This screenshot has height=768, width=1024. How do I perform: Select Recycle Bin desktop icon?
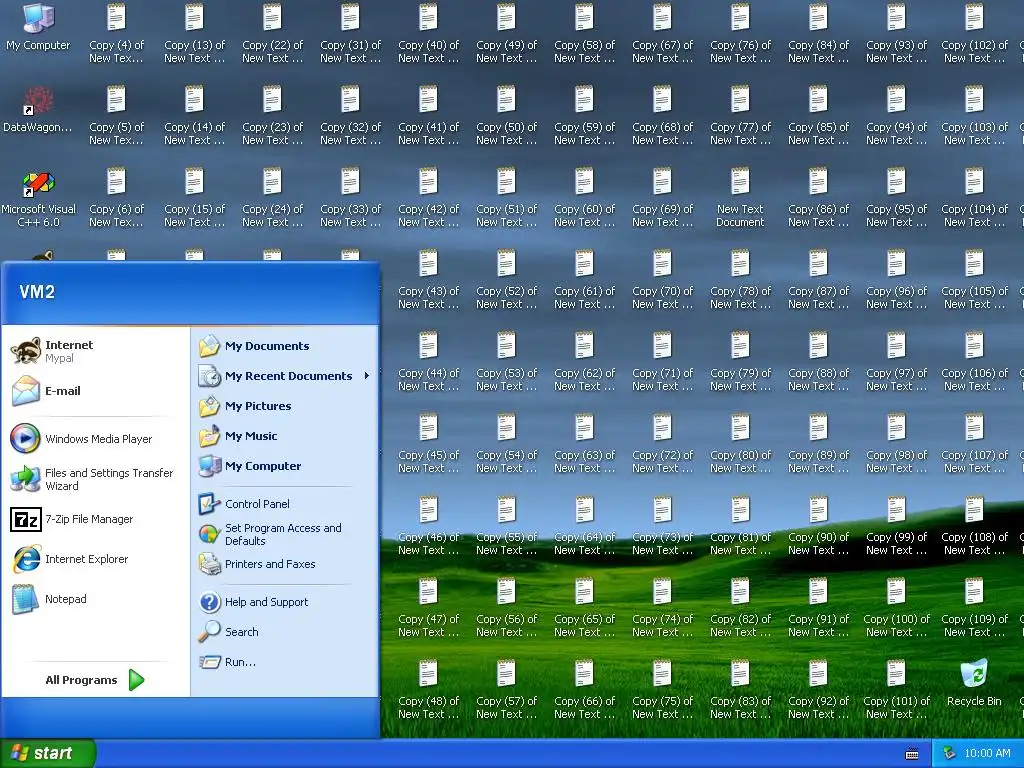pos(974,683)
